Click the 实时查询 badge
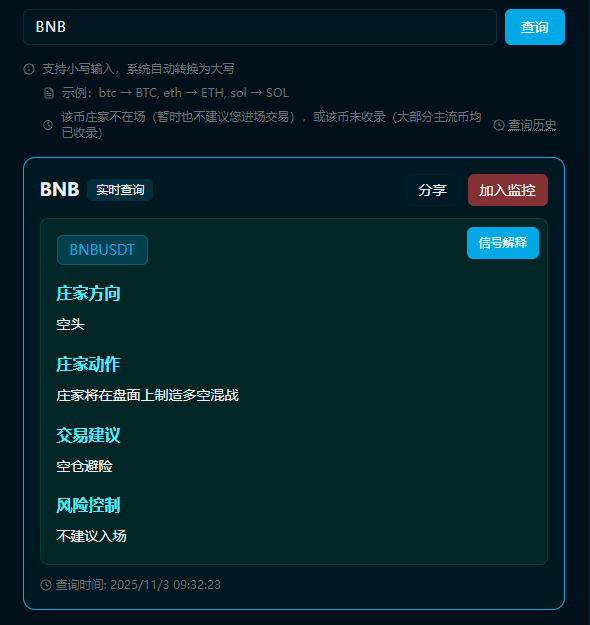Screen dimensions: 590x625 click(x=120, y=190)
